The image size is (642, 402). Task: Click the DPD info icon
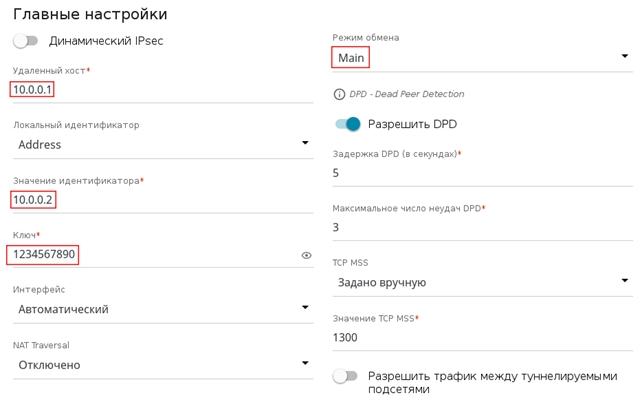[x=339, y=94]
